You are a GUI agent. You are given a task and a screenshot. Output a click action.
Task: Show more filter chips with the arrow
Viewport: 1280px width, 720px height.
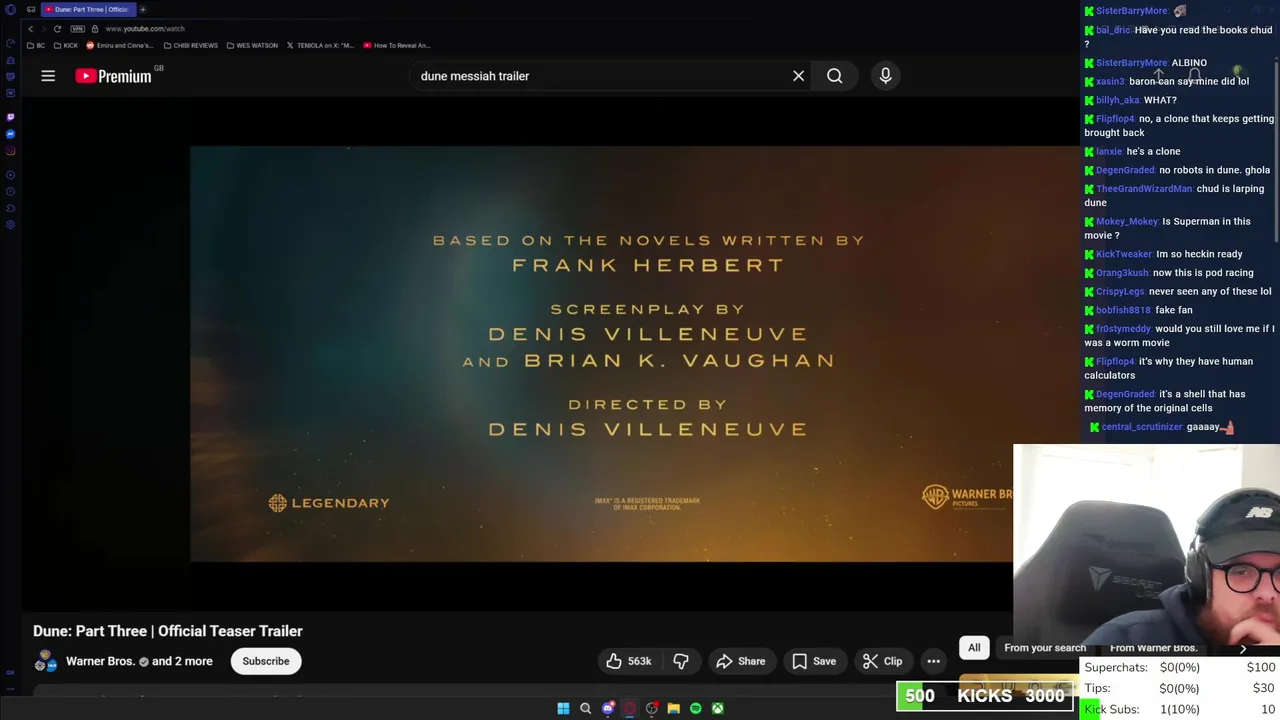tap(1243, 648)
